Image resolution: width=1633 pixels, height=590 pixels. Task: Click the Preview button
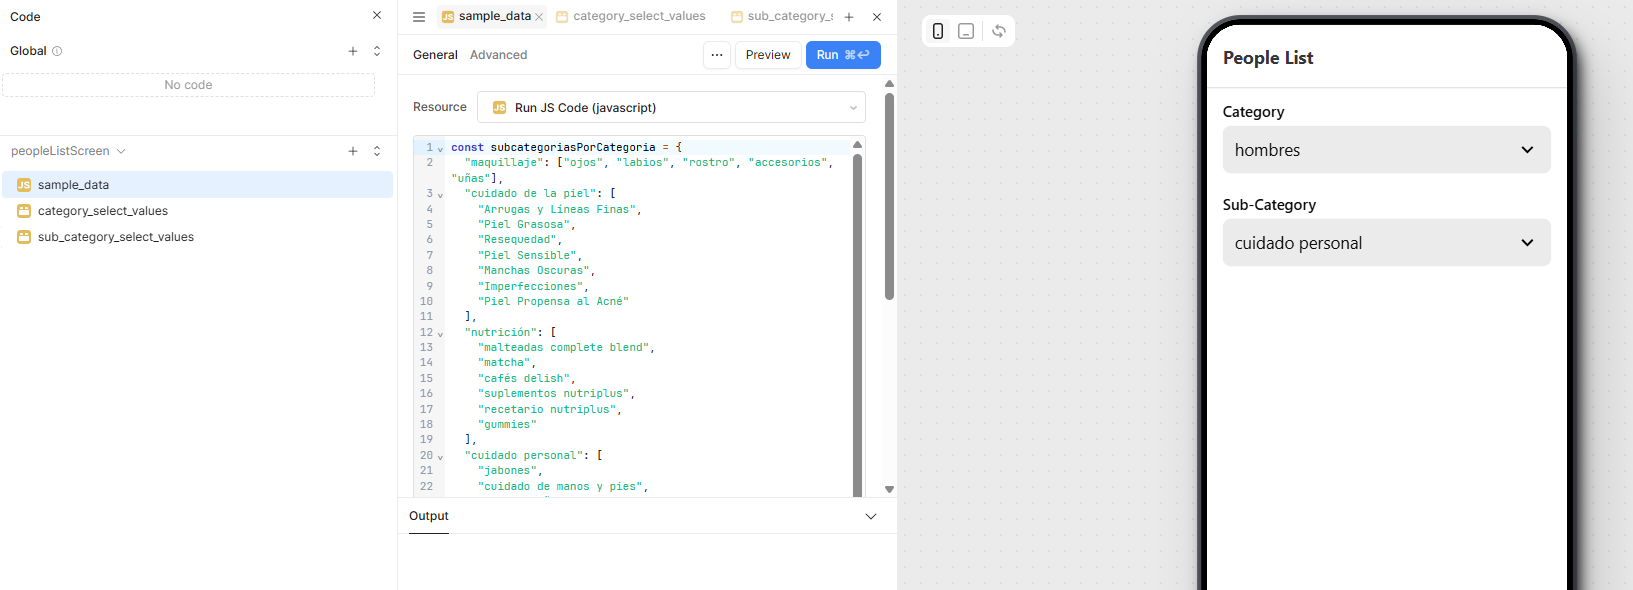(x=768, y=55)
